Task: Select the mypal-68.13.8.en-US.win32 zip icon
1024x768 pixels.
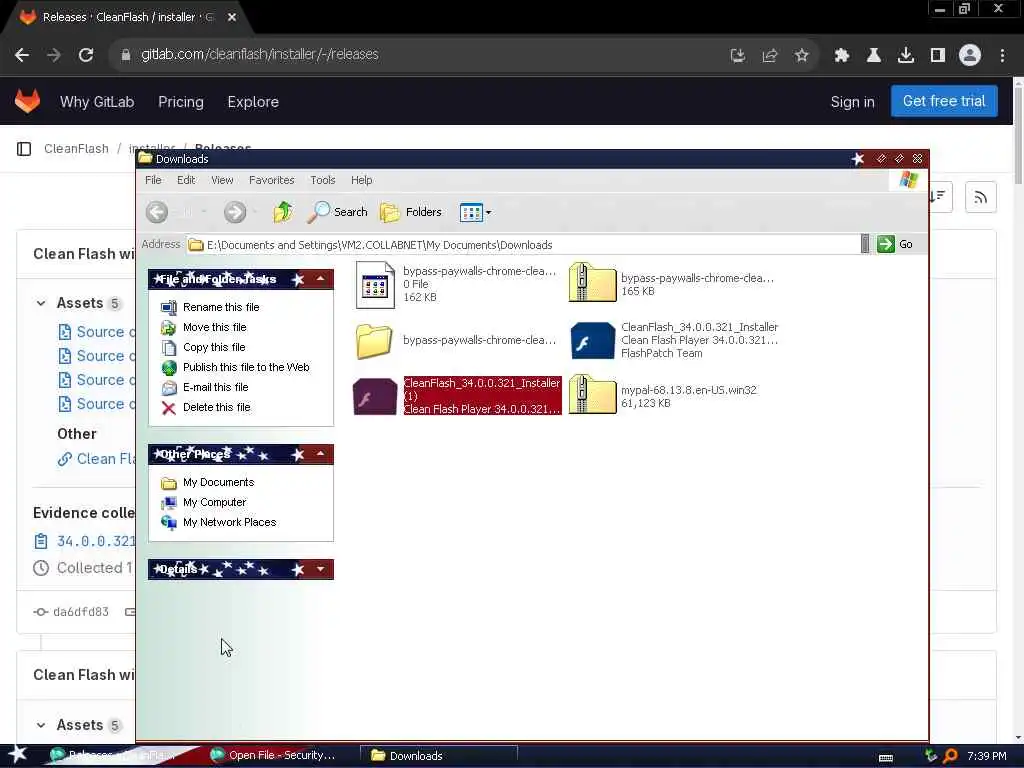Action: (x=592, y=394)
